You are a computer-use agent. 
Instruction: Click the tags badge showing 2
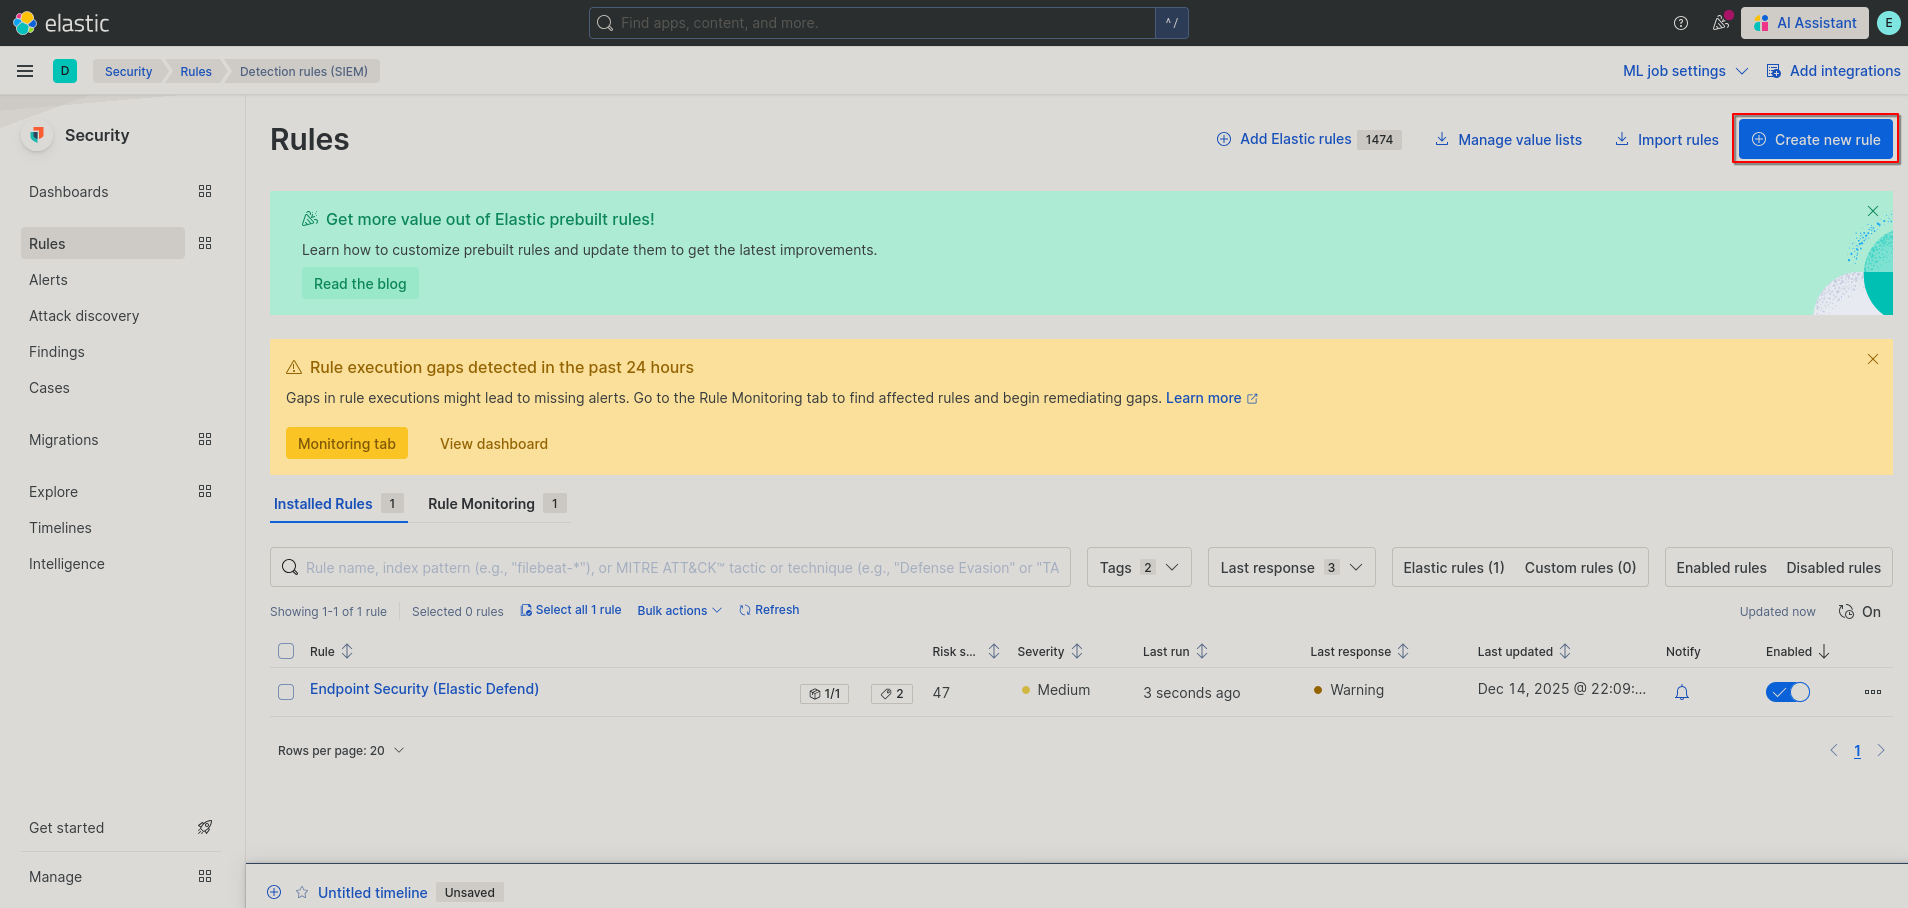click(x=892, y=693)
